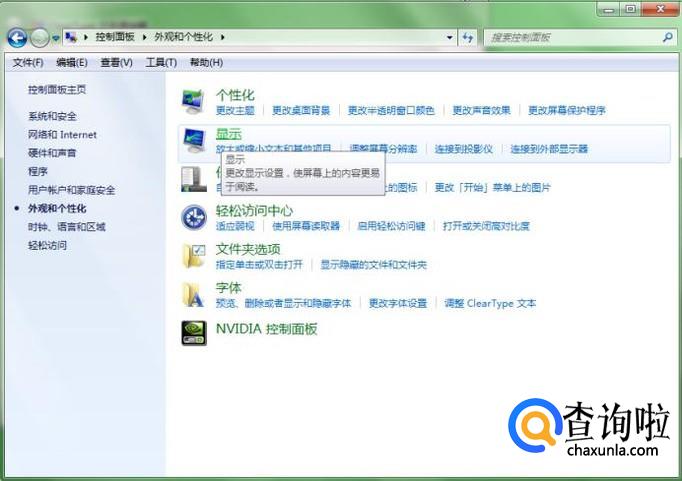Click the 个性化 monitor icon

pyautogui.click(x=193, y=101)
